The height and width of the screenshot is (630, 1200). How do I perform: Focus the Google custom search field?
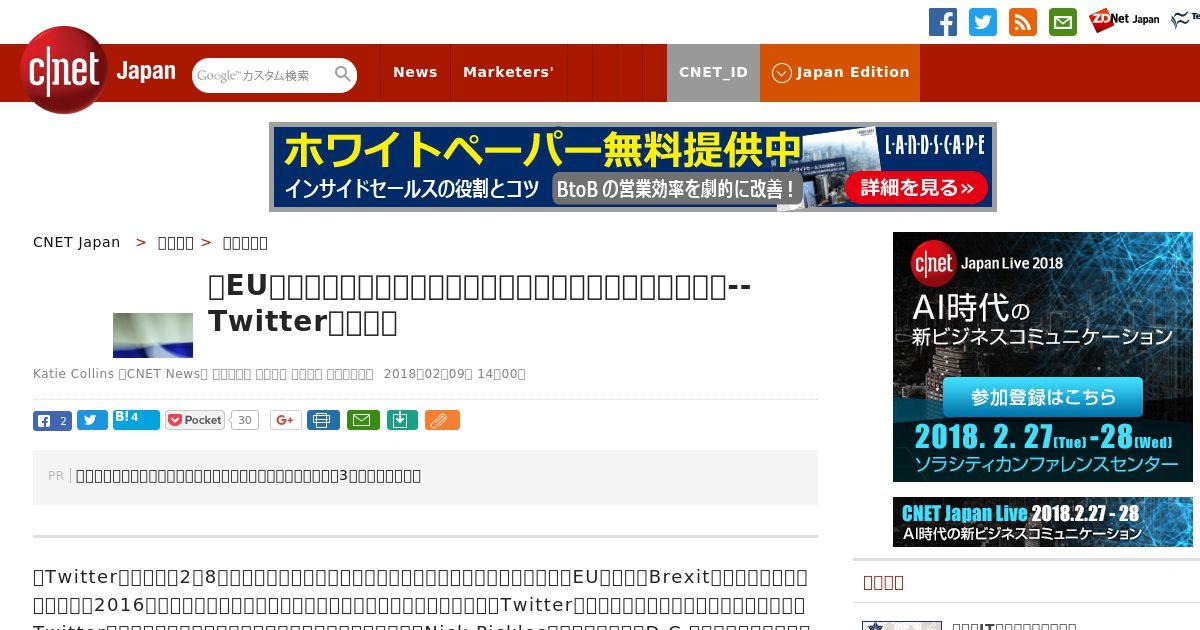pyautogui.click(x=263, y=75)
